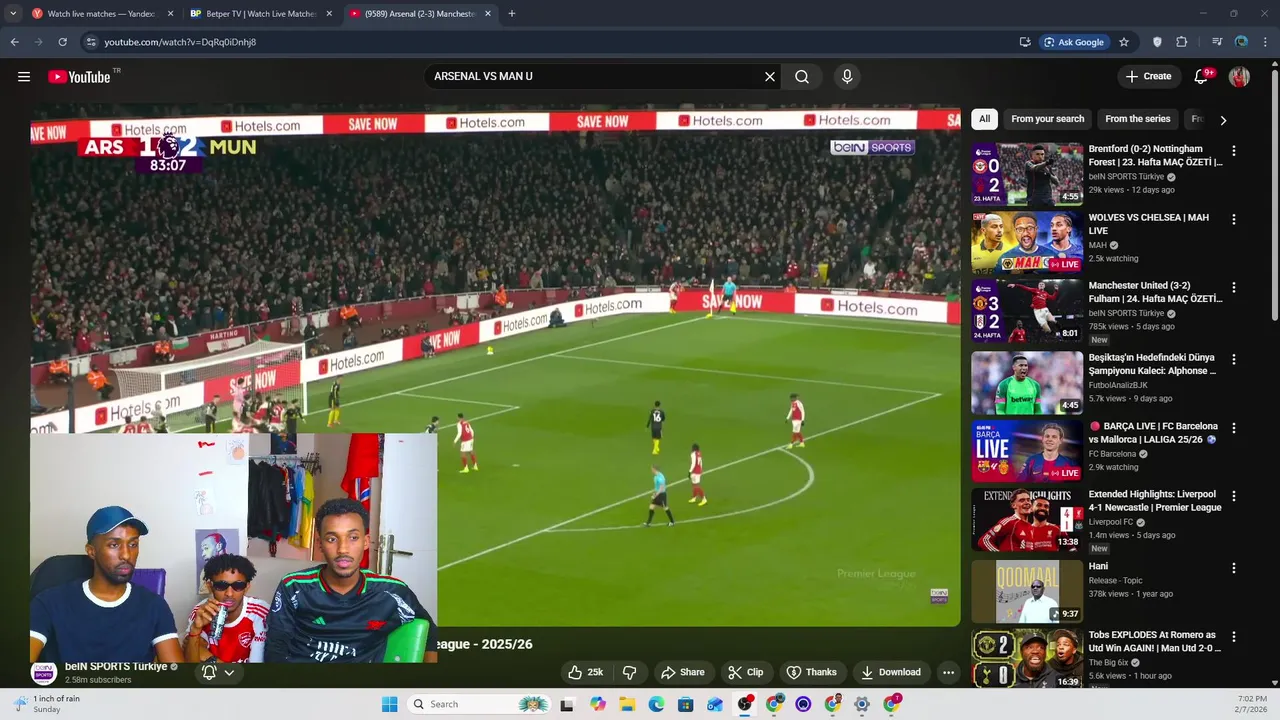Open options for WOLVES VS CHELSEA video
Image resolution: width=1280 pixels, height=720 pixels.
point(1233,219)
